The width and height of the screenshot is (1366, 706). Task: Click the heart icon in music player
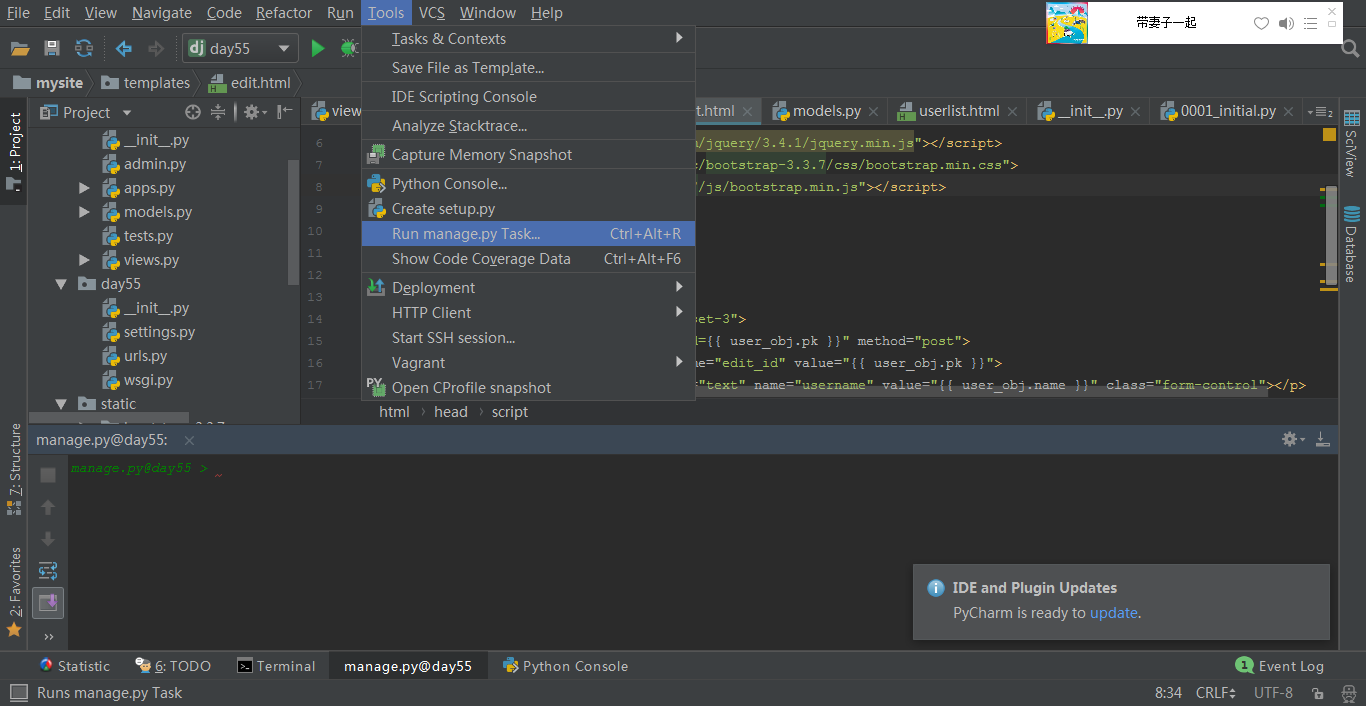click(x=1261, y=23)
